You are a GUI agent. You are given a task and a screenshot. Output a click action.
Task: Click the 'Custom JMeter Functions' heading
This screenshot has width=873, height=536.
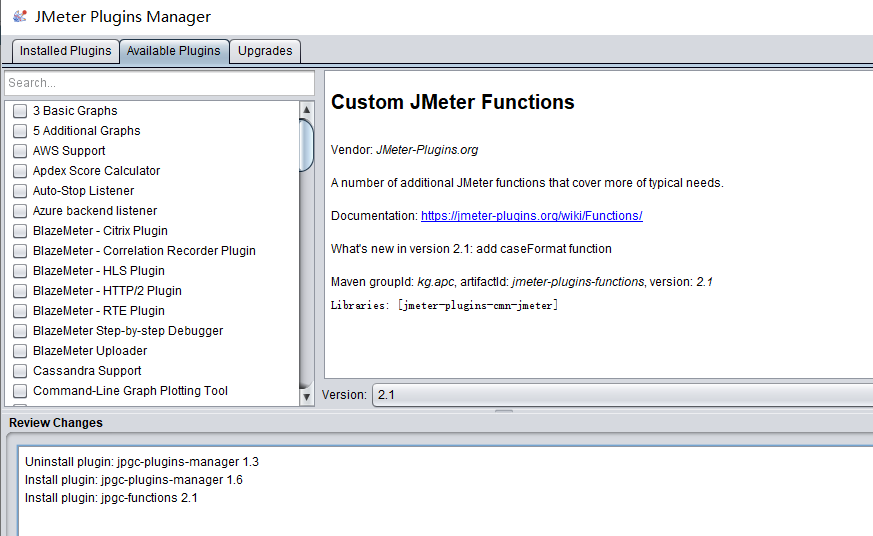point(453,102)
